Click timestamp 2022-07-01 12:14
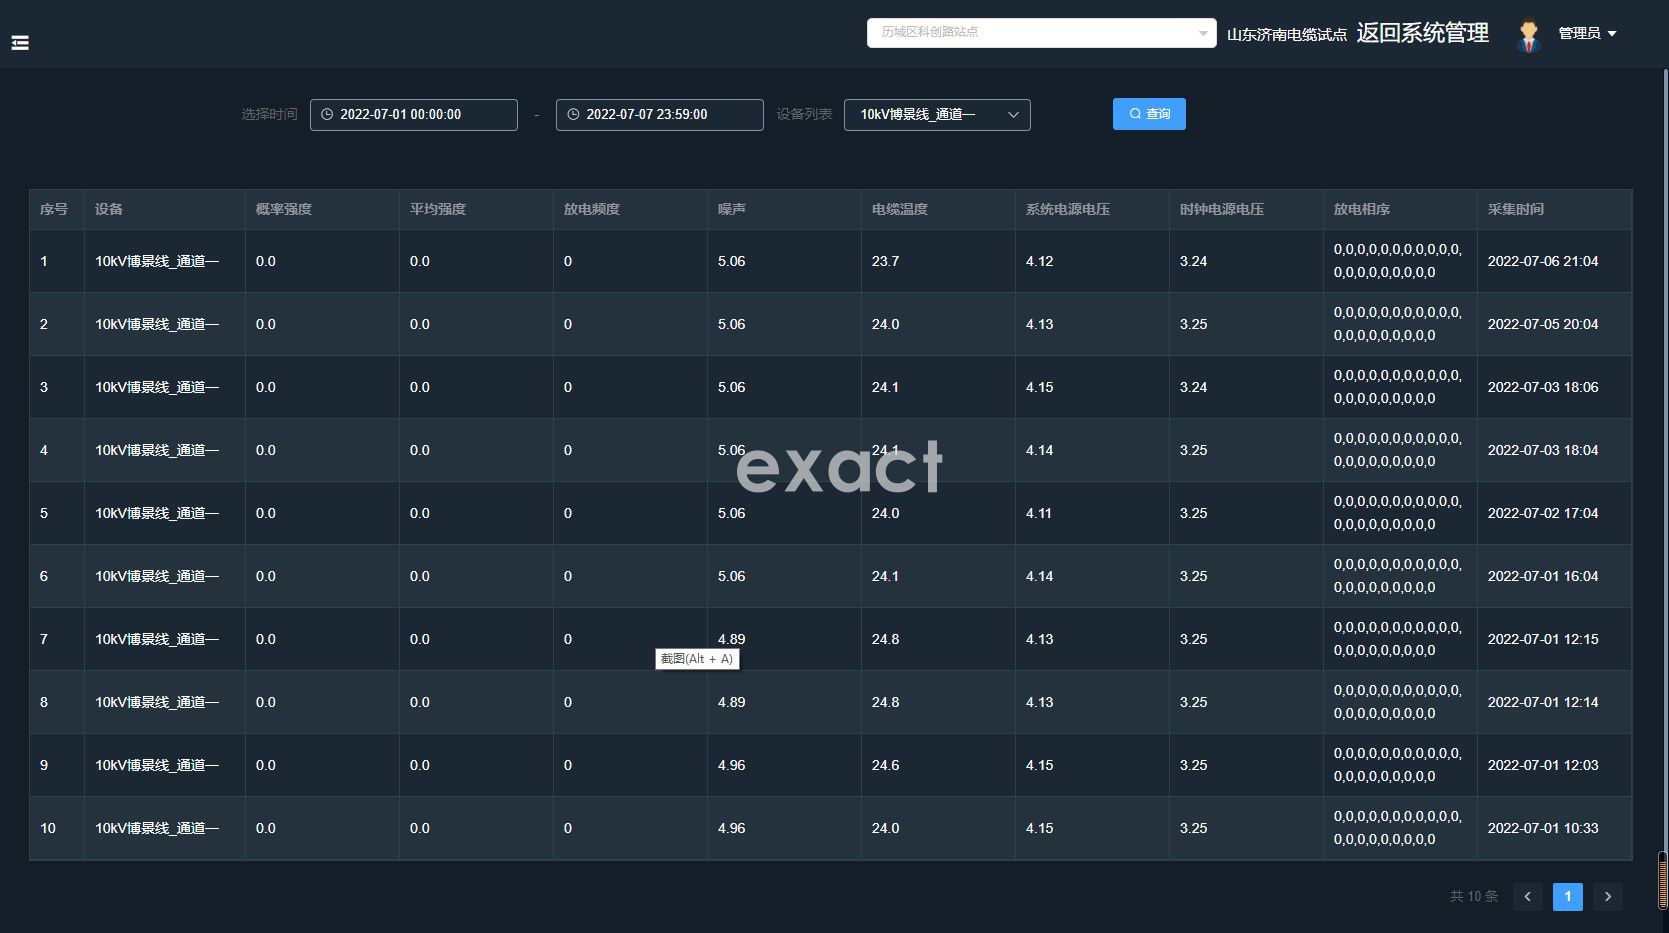1669x933 pixels. pyautogui.click(x=1543, y=703)
